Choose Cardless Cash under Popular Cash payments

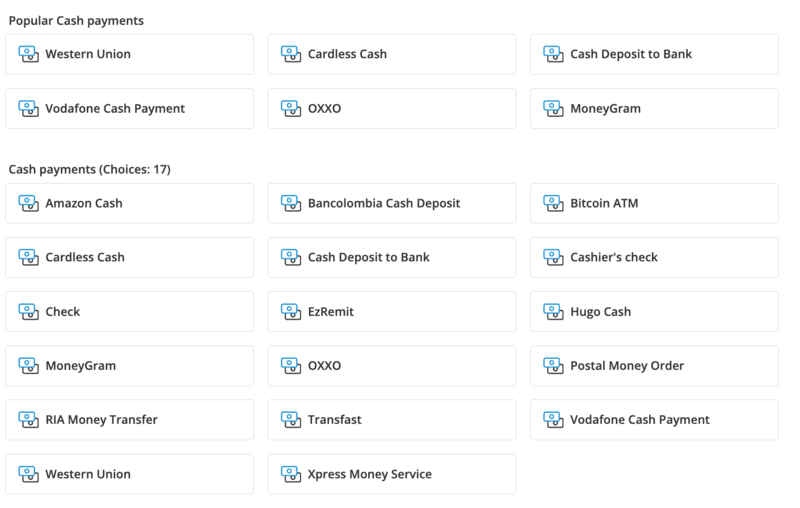[x=392, y=54]
